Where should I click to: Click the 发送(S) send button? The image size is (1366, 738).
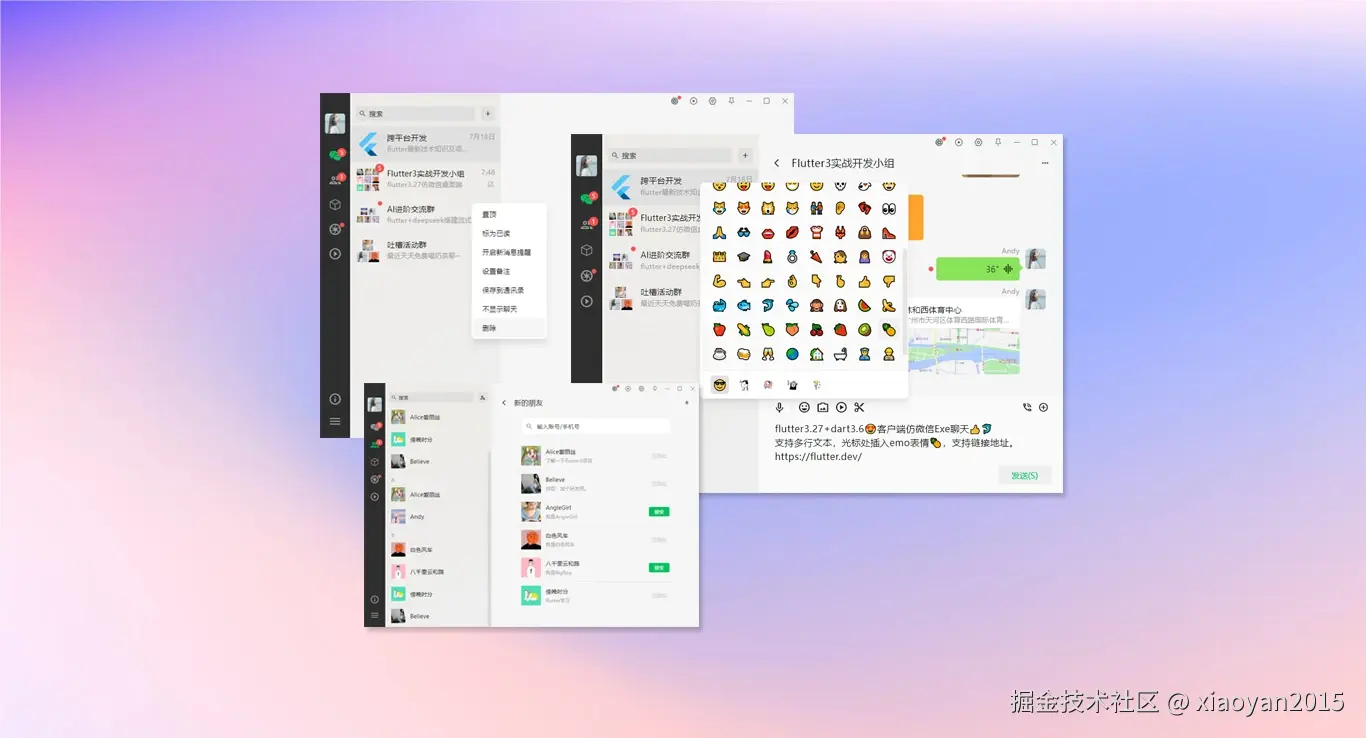point(1025,475)
